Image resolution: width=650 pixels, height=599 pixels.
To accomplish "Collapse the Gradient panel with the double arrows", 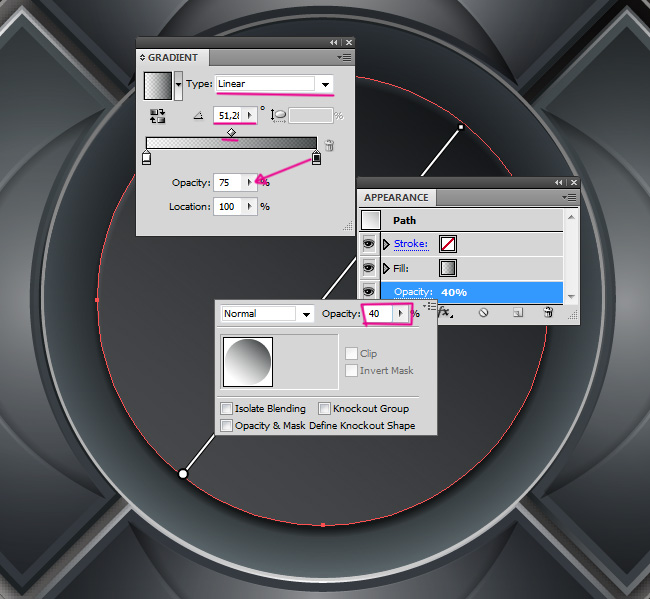I will tap(334, 42).
